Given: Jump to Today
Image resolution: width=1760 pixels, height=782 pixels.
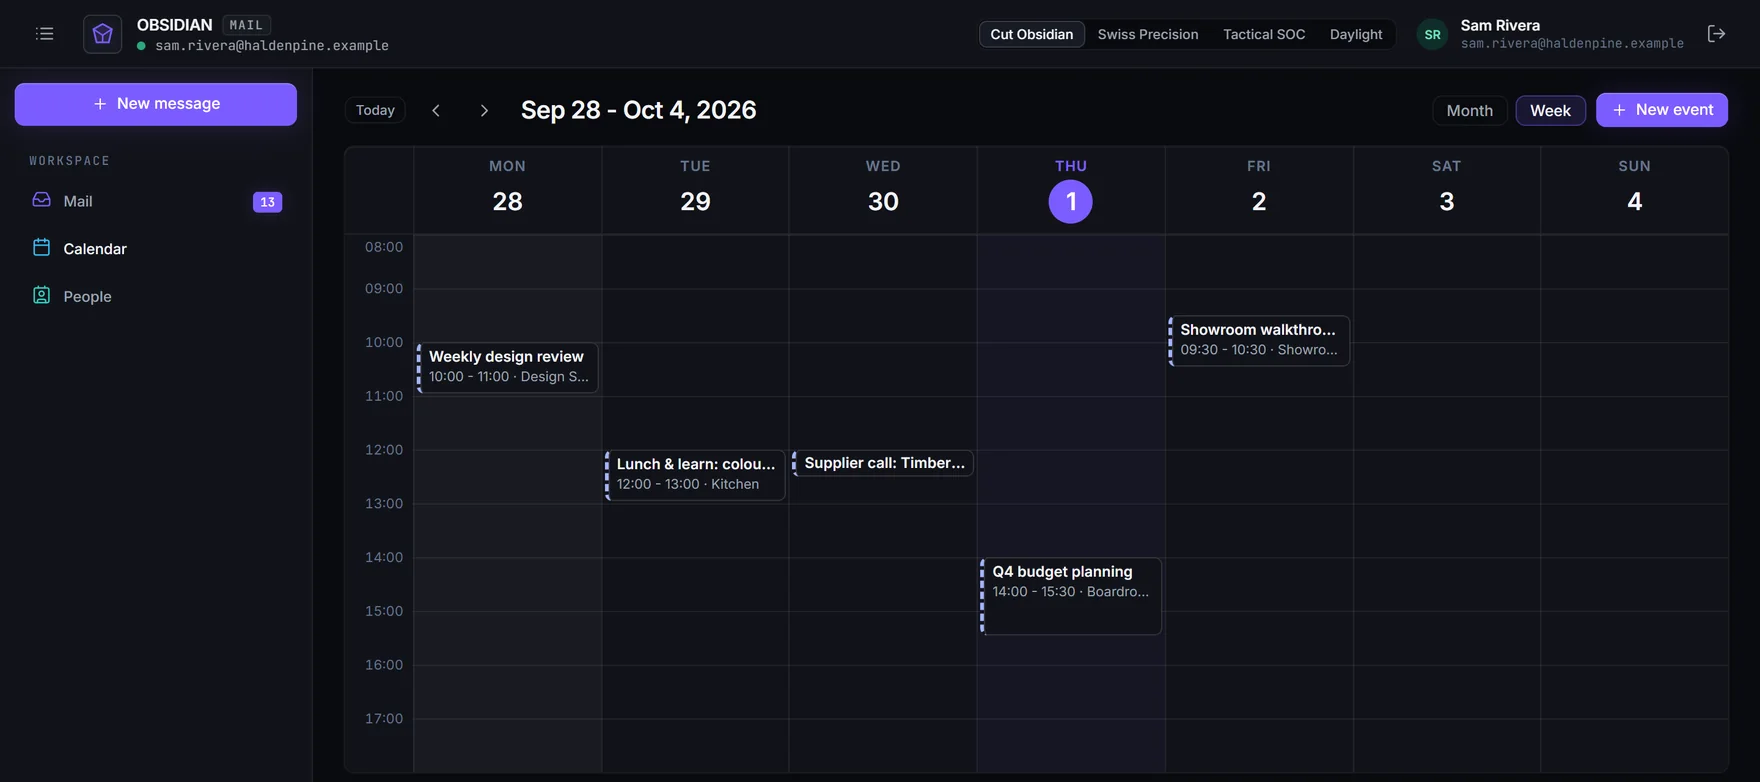Looking at the screenshot, I should pyautogui.click(x=375, y=110).
